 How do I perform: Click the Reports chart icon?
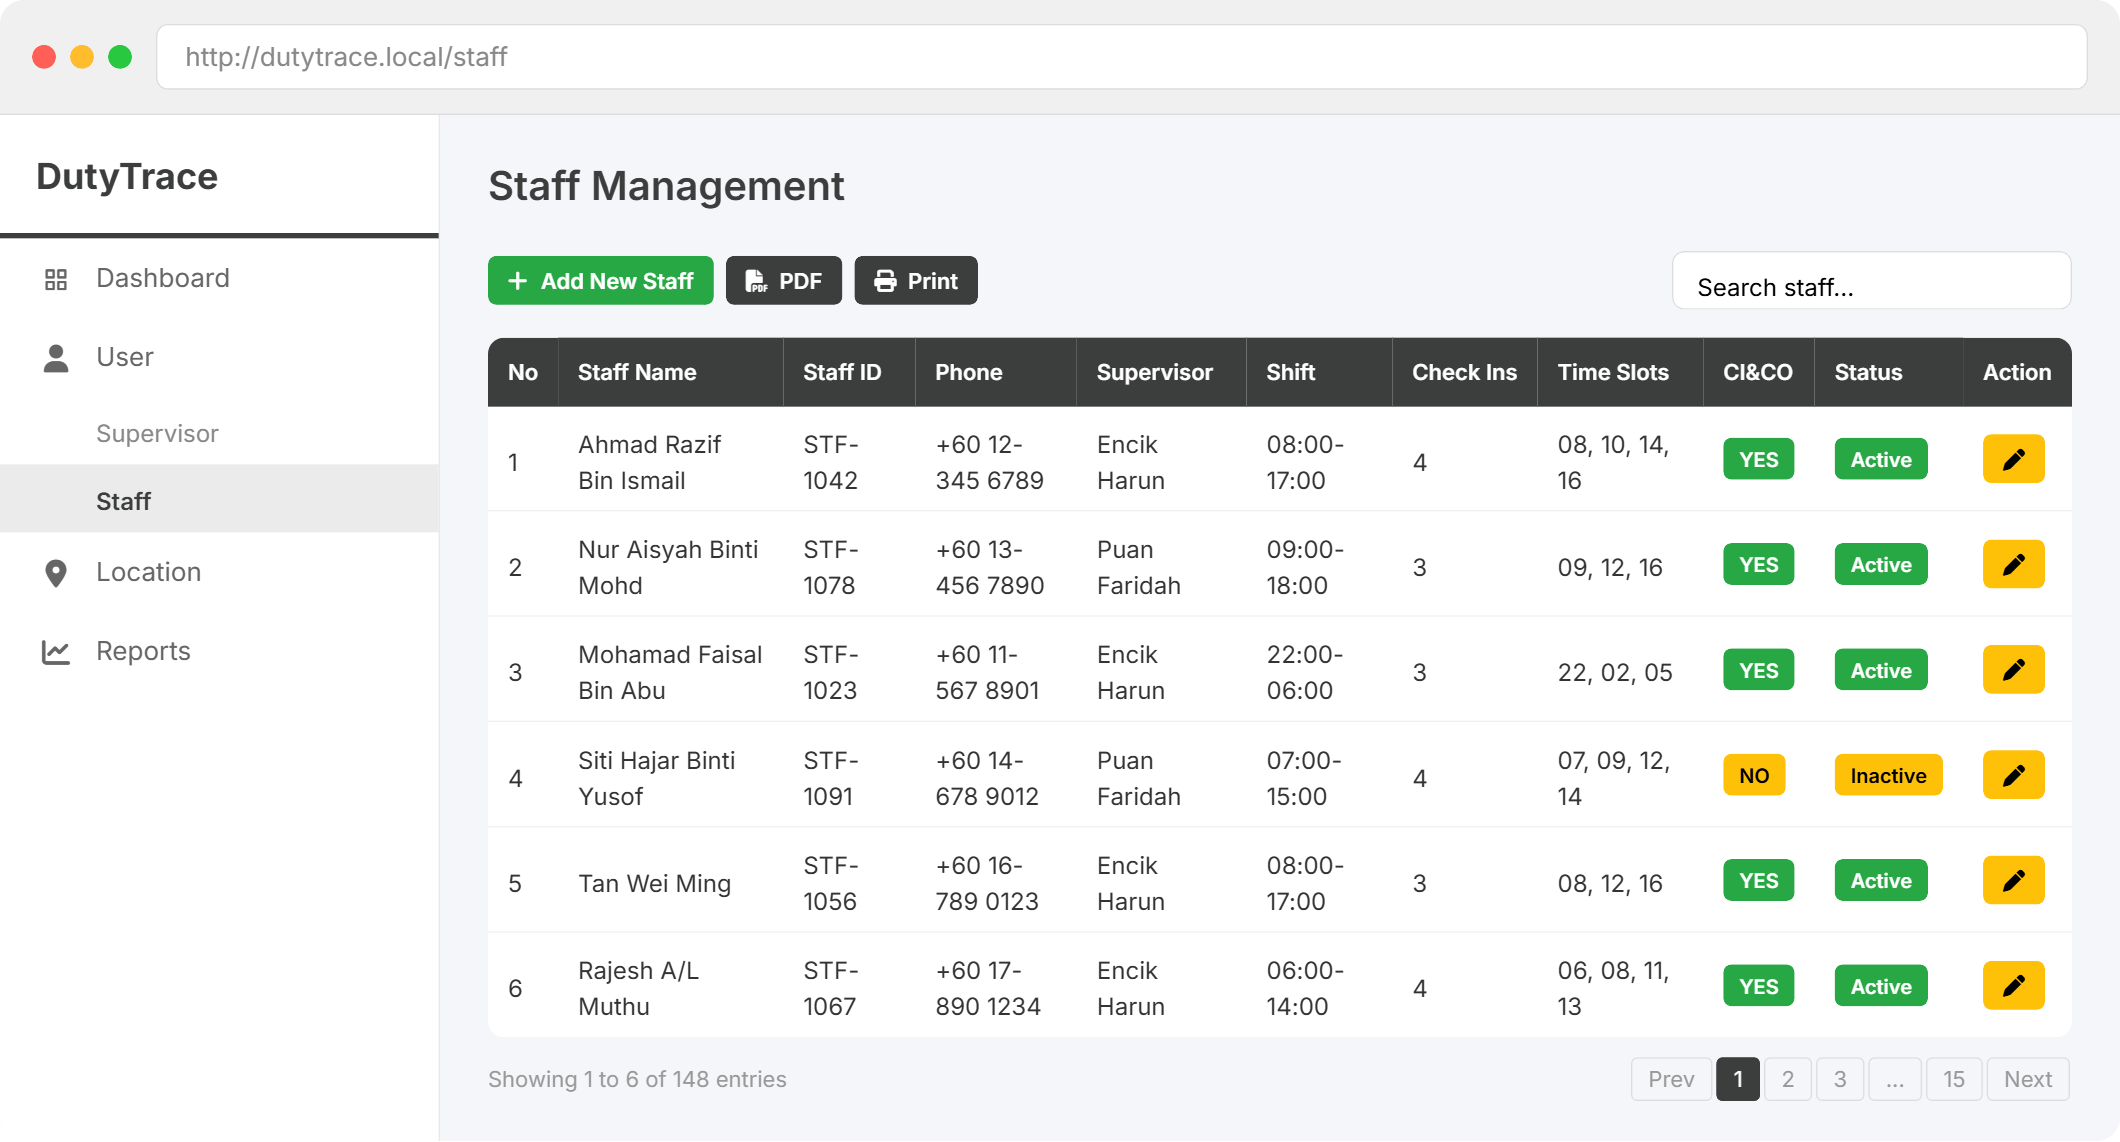pos(56,652)
